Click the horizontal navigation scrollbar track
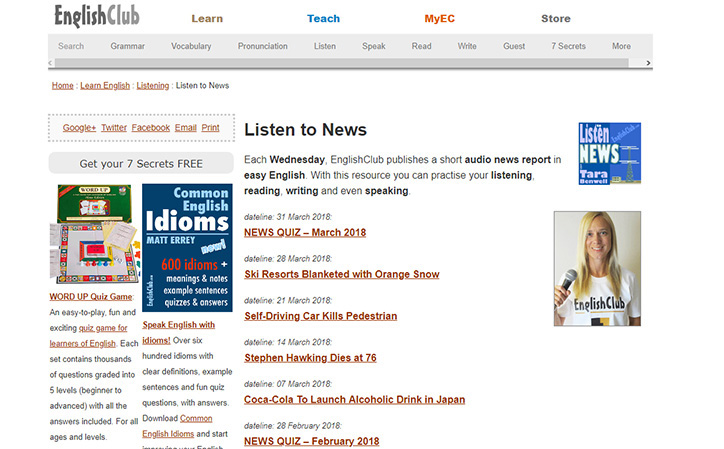The width and height of the screenshot is (724, 449). 342,63
